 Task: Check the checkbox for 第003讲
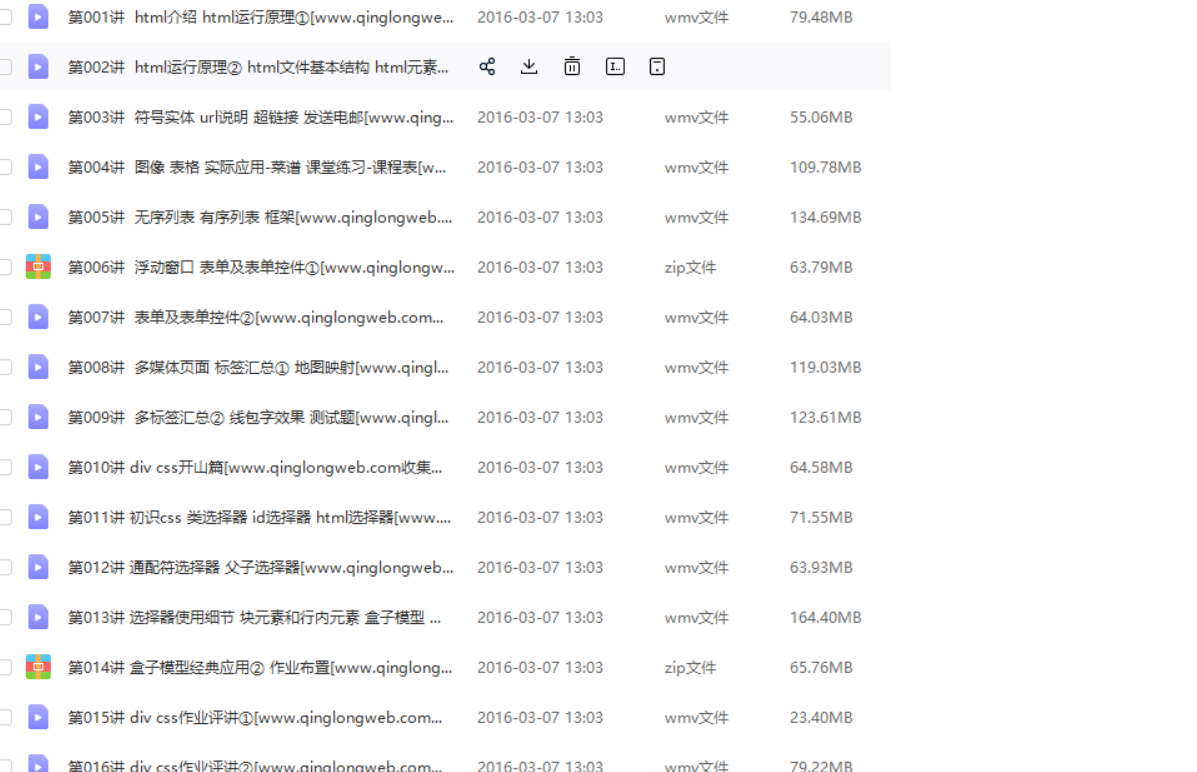(x=6, y=116)
